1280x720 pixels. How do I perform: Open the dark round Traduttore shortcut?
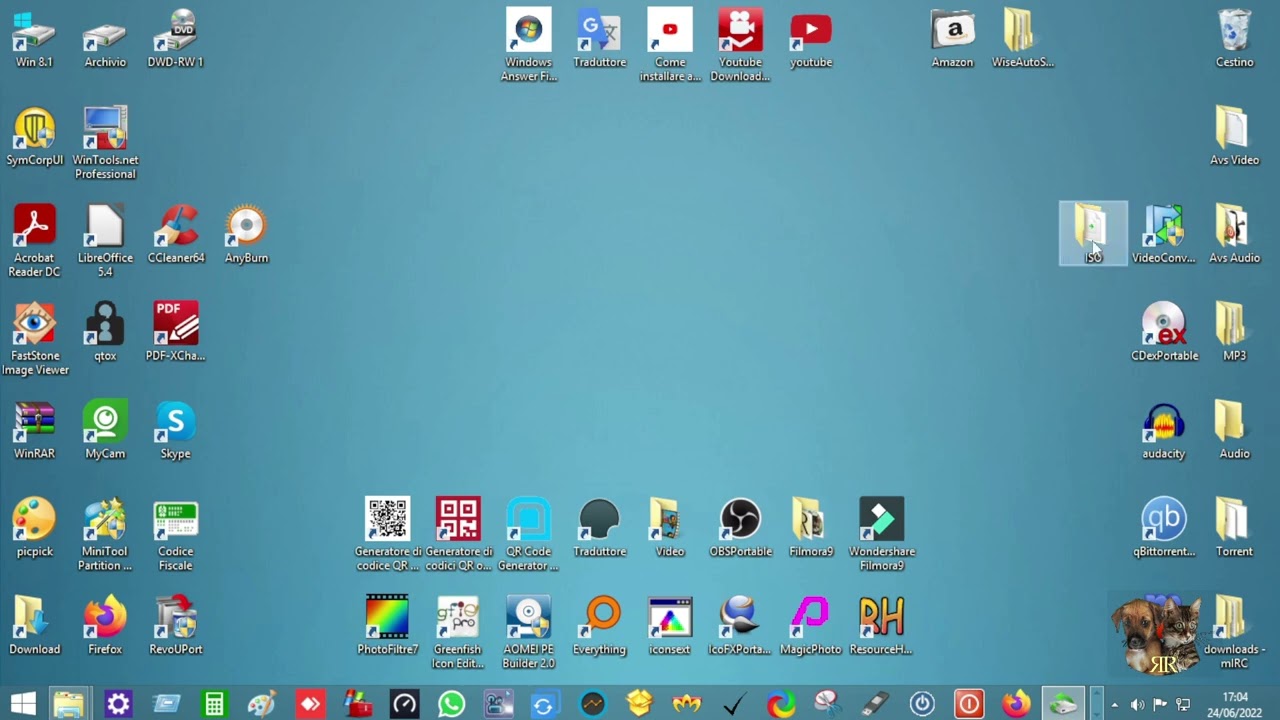click(599, 529)
